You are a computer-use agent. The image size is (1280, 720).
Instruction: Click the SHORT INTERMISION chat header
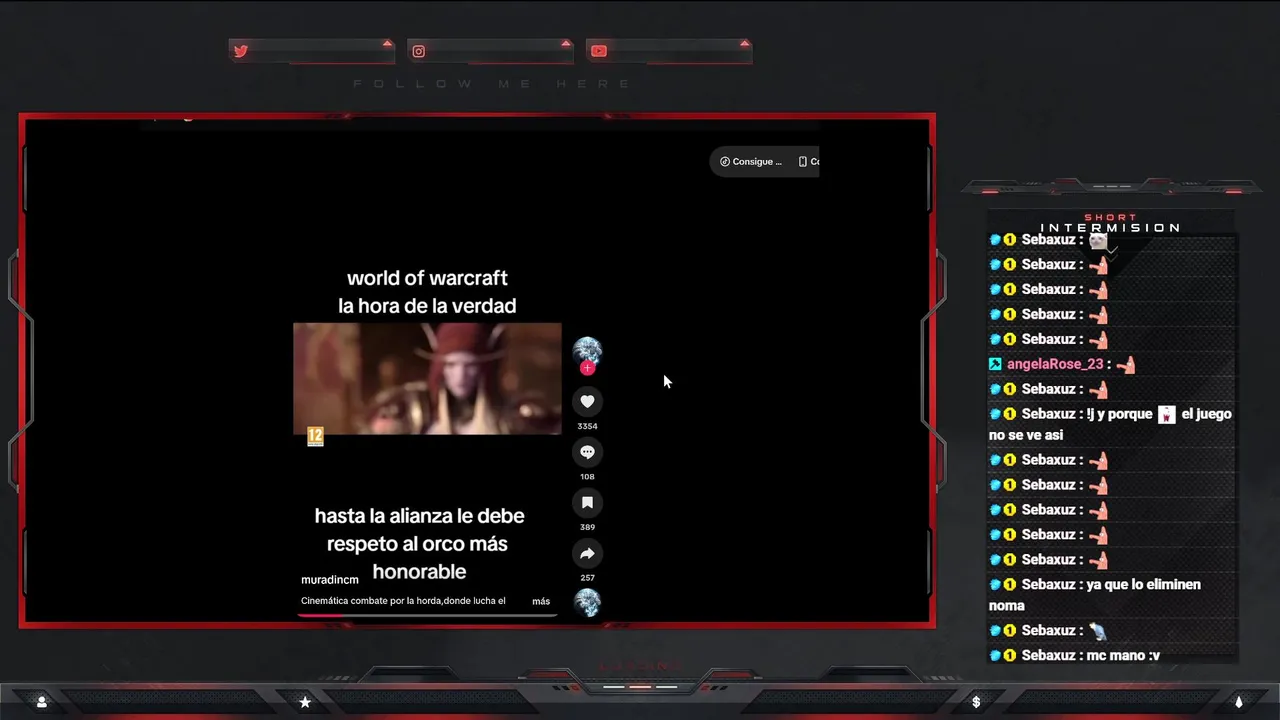1111,223
